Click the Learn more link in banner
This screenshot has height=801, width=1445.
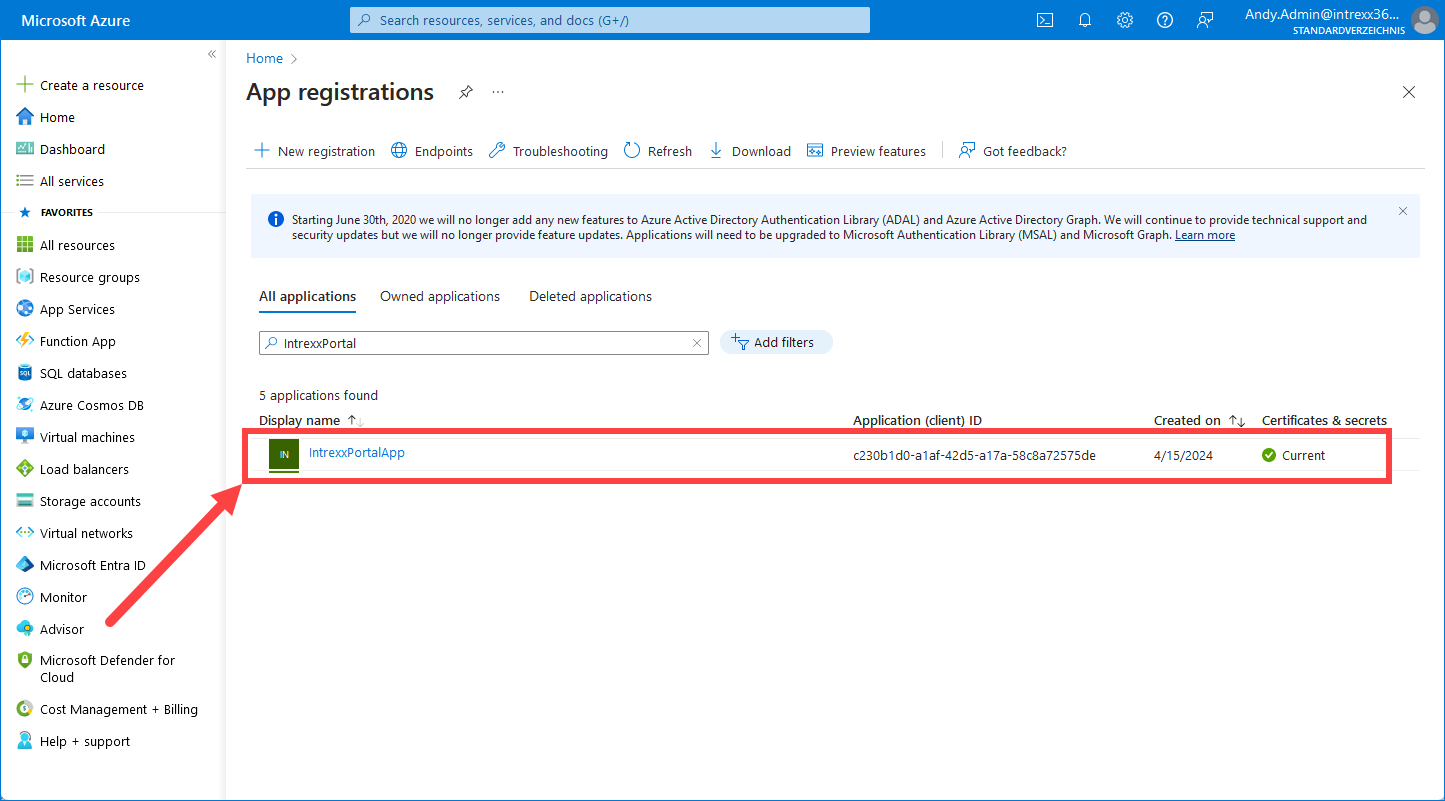pyautogui.click(x=1205, y=235)
